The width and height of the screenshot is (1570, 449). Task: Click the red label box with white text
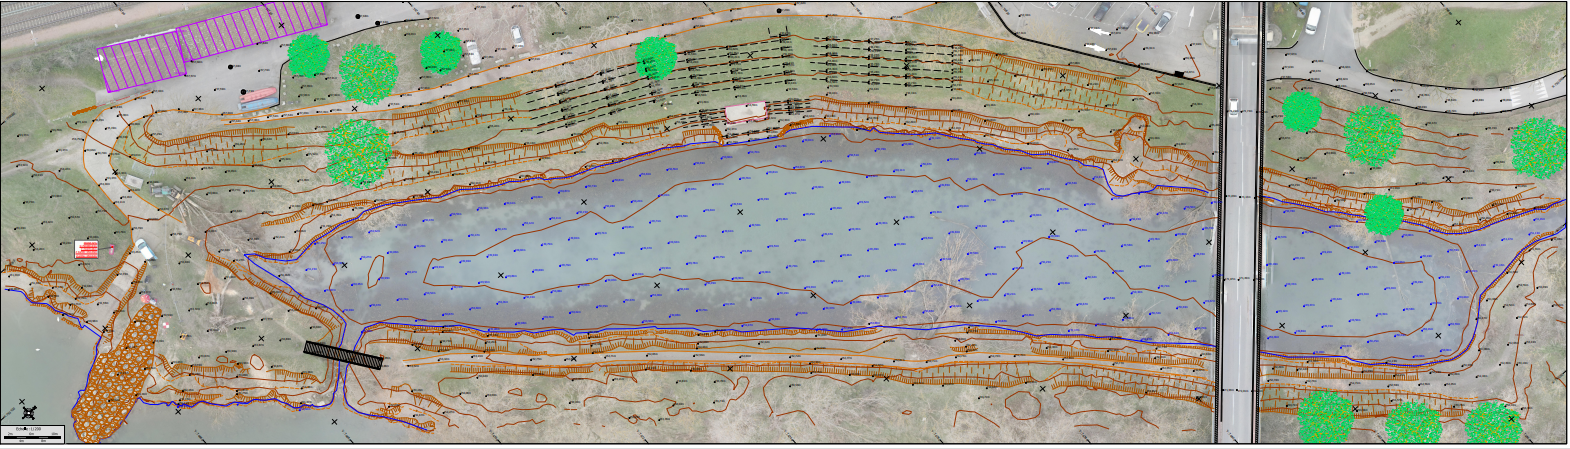86,250
